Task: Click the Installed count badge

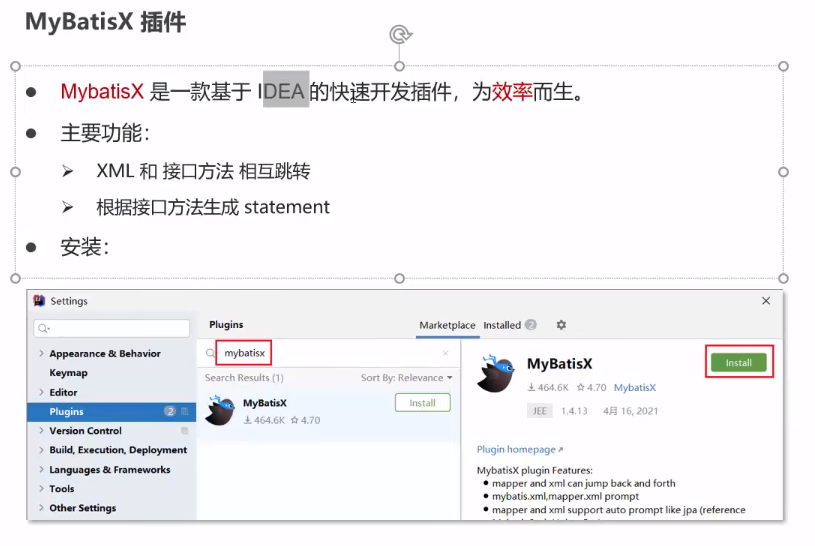Action: click(531, 325)
